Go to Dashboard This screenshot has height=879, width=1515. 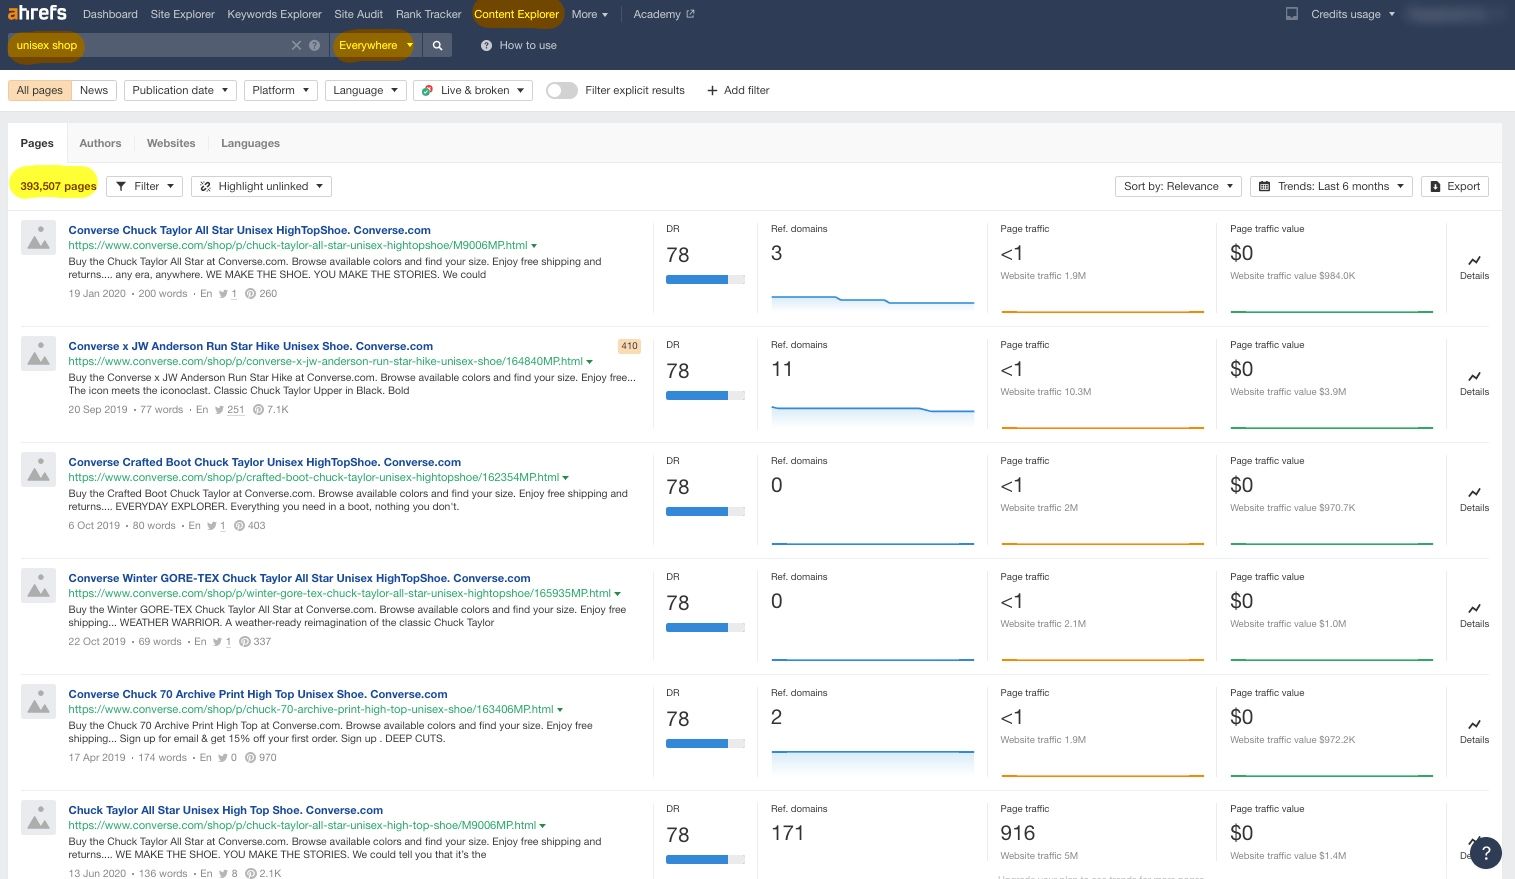[110, 14]
